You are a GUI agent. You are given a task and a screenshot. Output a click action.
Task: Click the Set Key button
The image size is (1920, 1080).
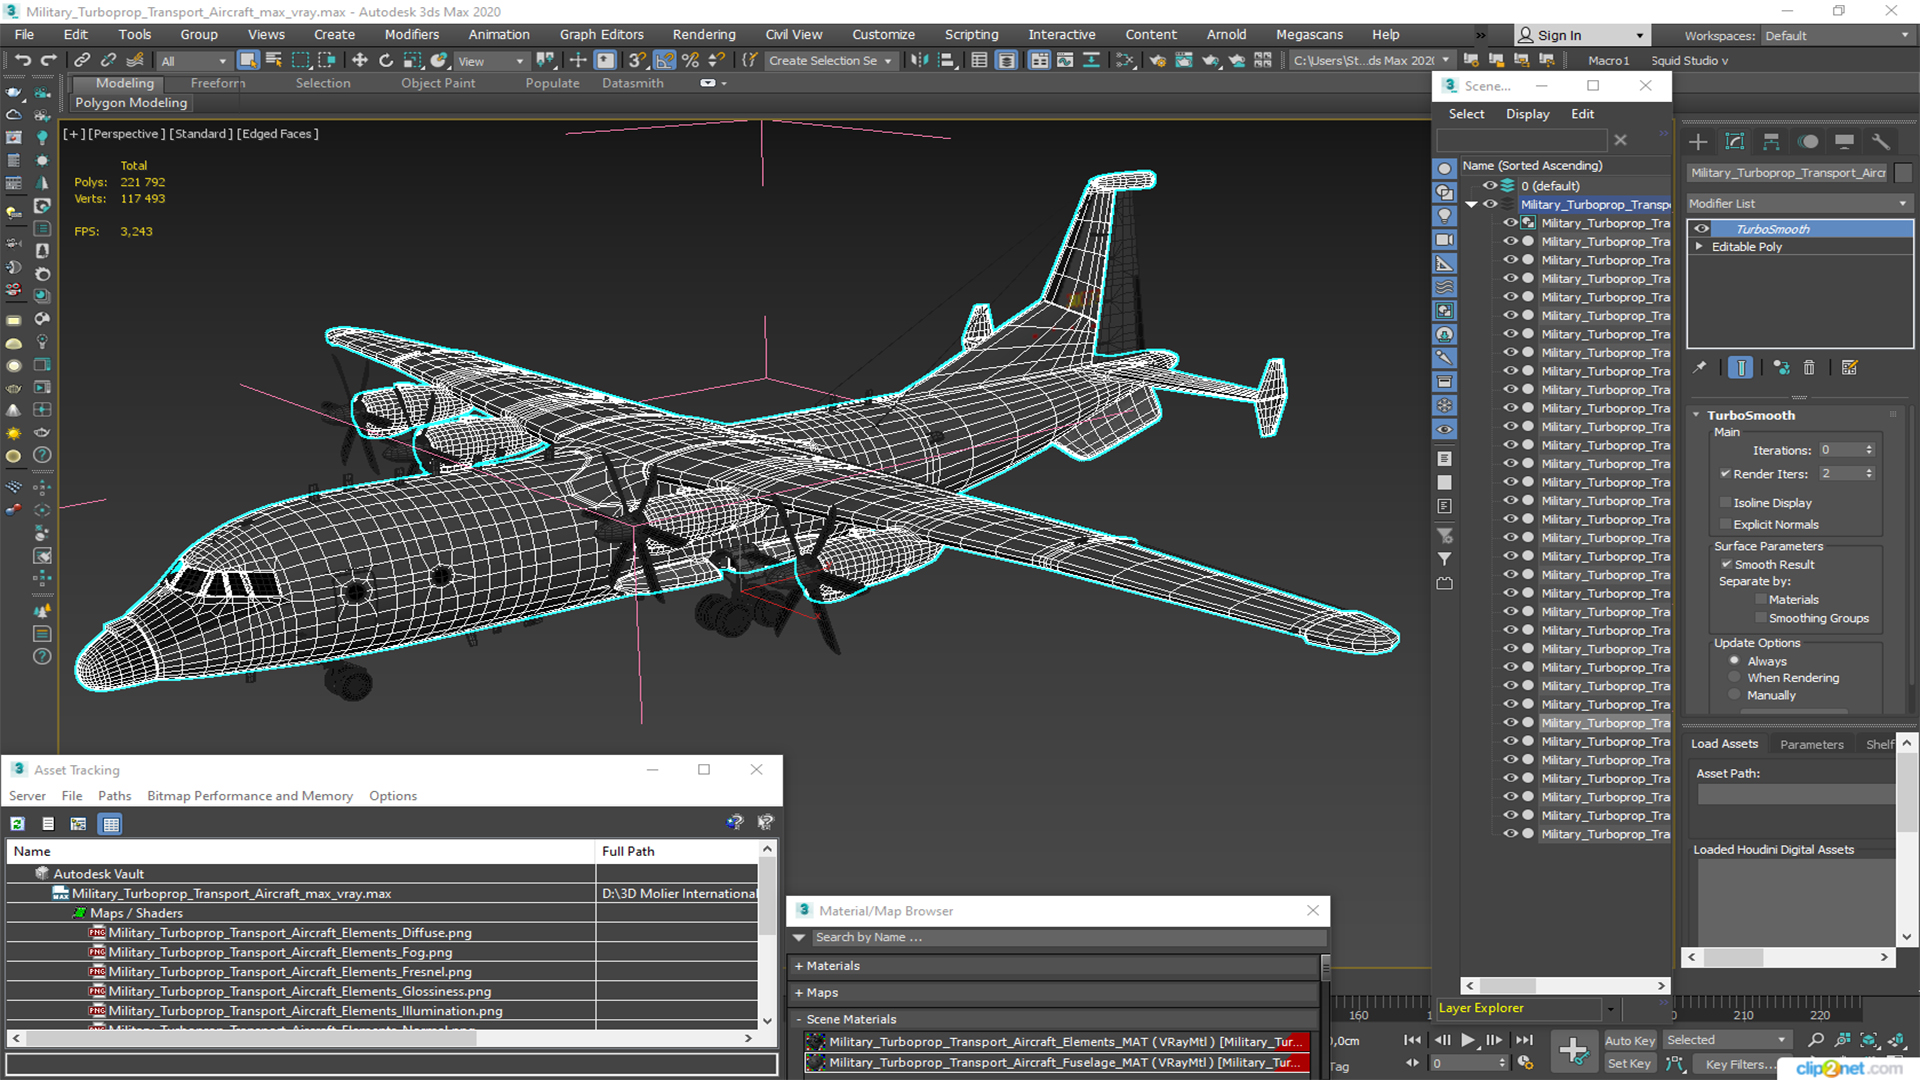[1629, 1064]
